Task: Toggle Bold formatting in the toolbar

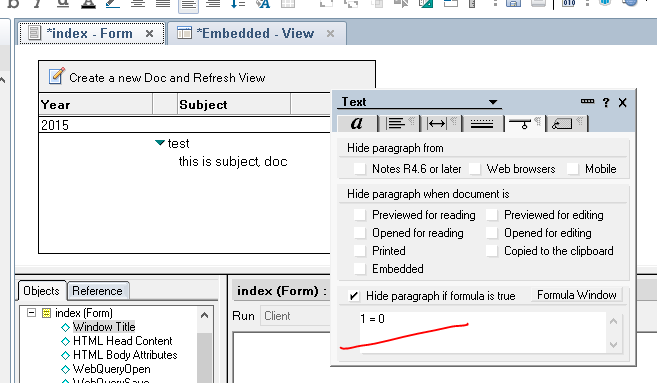Action: pyautogui.click(x=13, y=3)
